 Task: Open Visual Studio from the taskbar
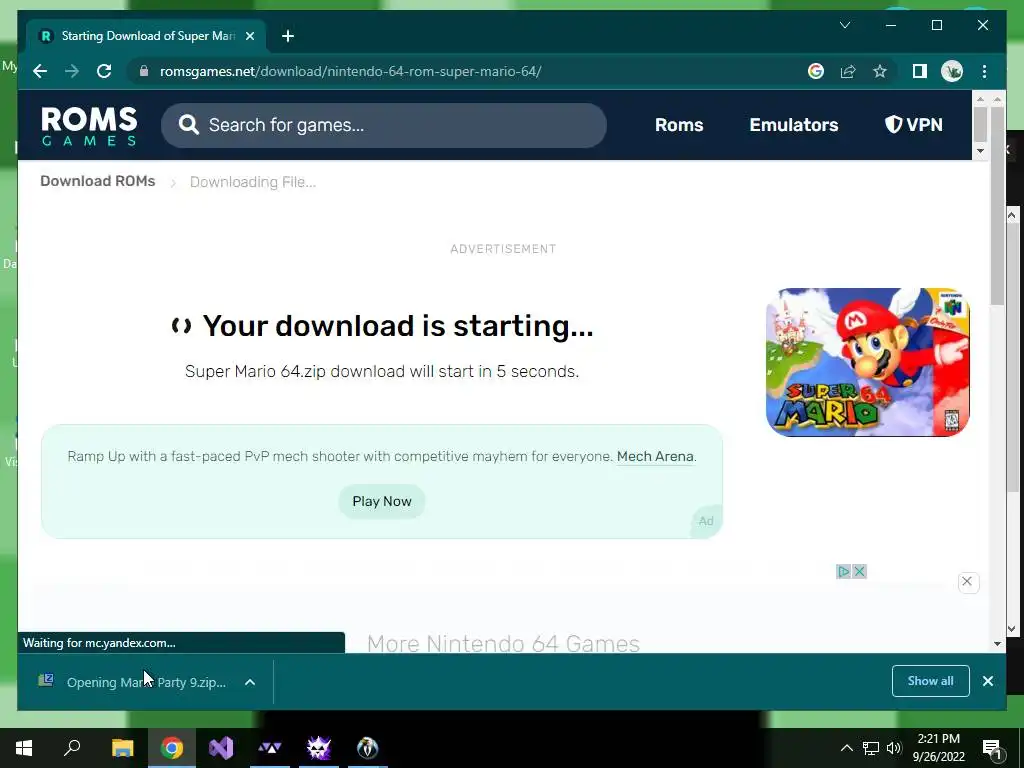(221, 748)
